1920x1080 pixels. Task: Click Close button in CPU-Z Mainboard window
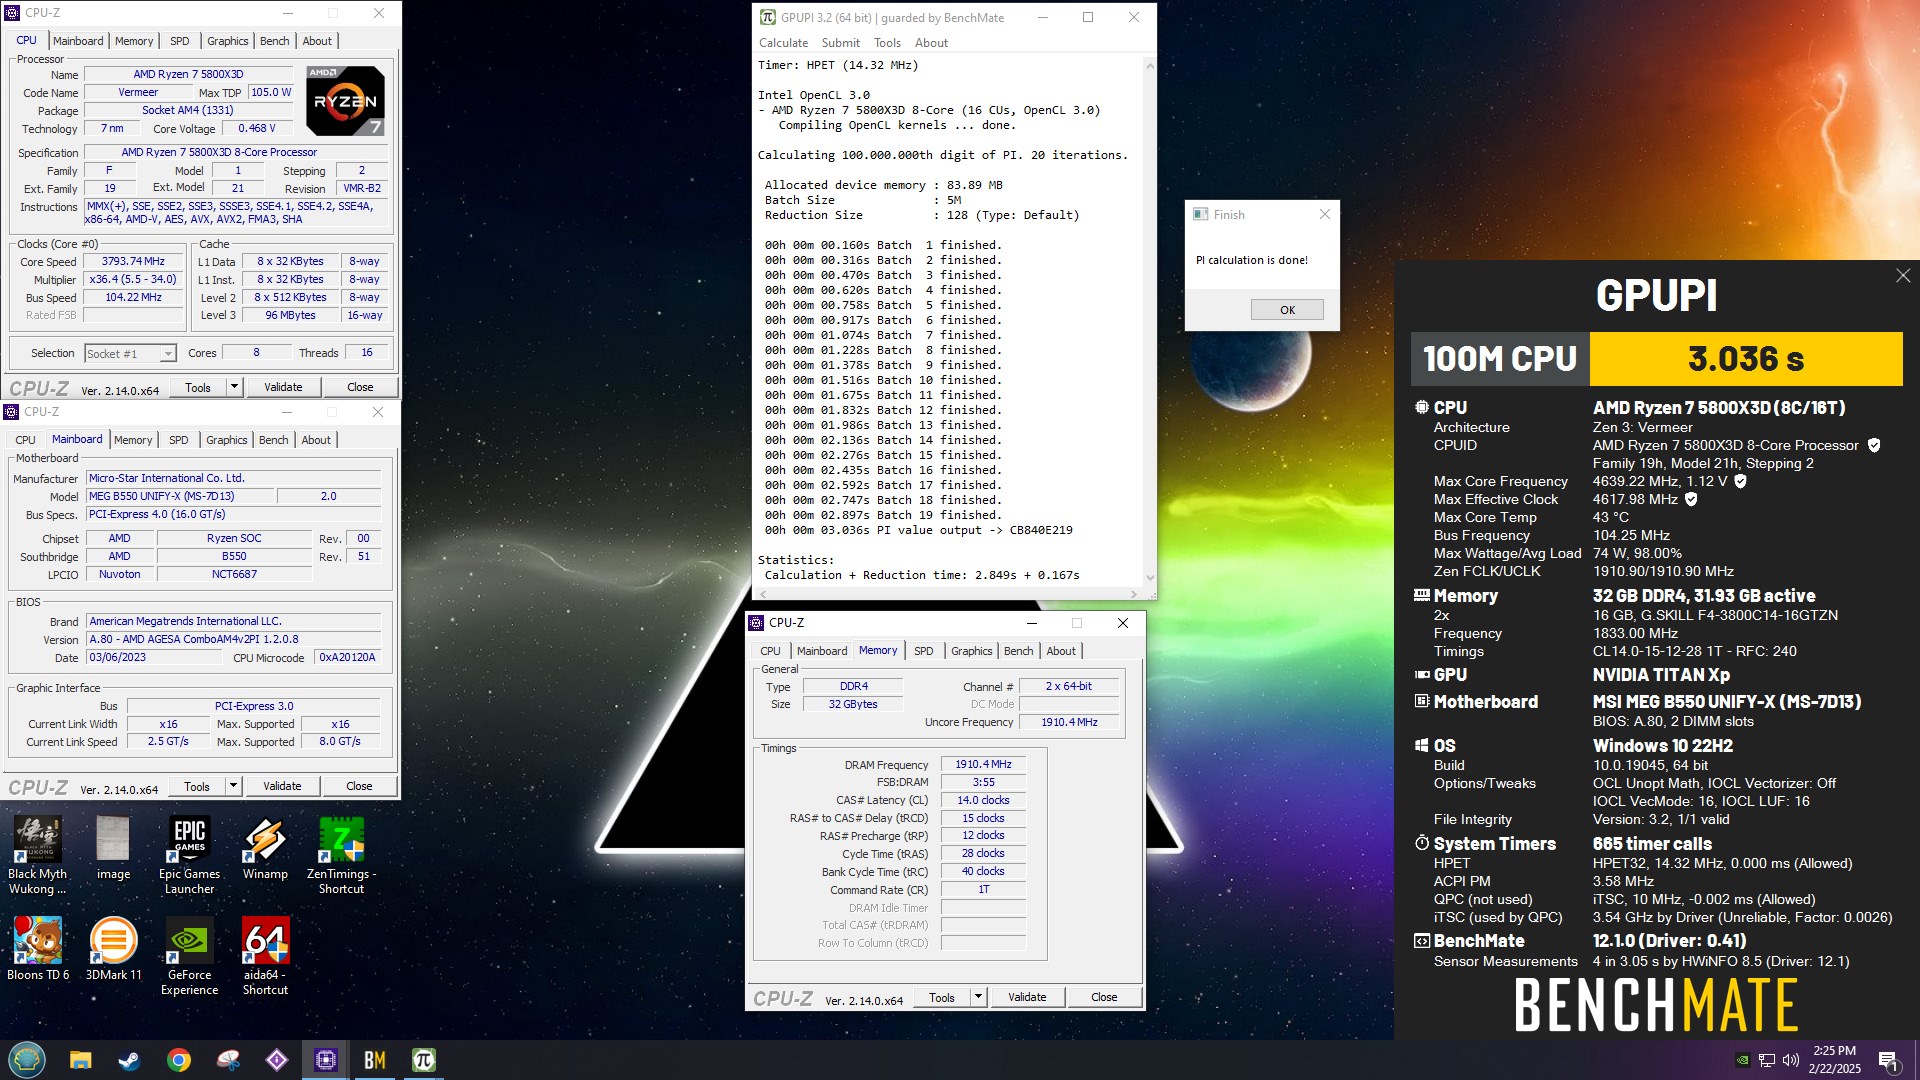point(359,786)
